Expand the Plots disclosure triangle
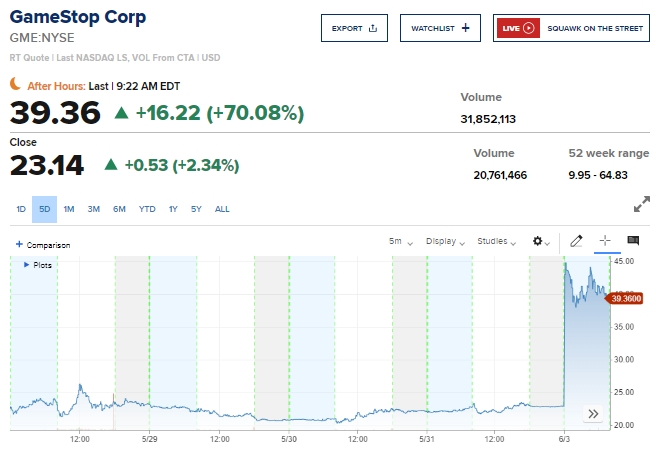656x455 pixels. (x=26, y=265)
